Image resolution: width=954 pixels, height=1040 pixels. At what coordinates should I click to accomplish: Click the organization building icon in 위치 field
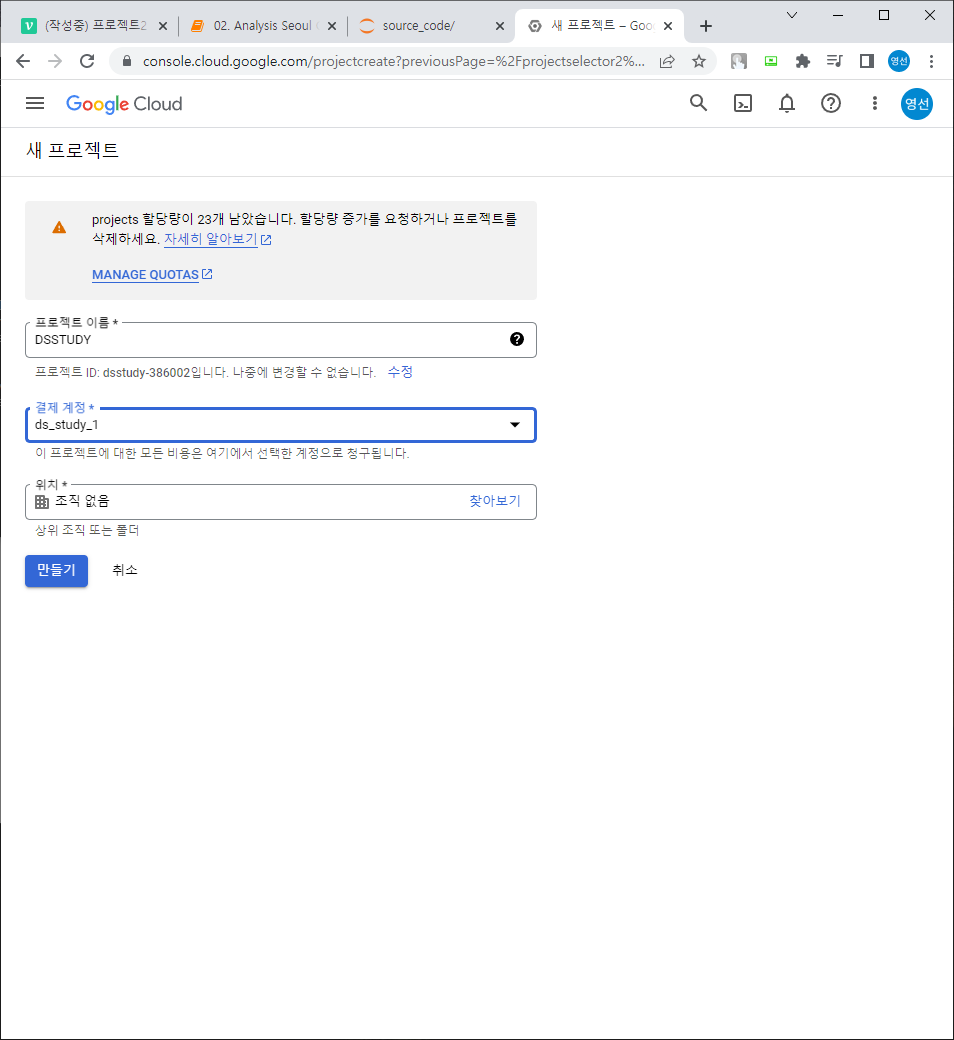(x=42, y=501)
